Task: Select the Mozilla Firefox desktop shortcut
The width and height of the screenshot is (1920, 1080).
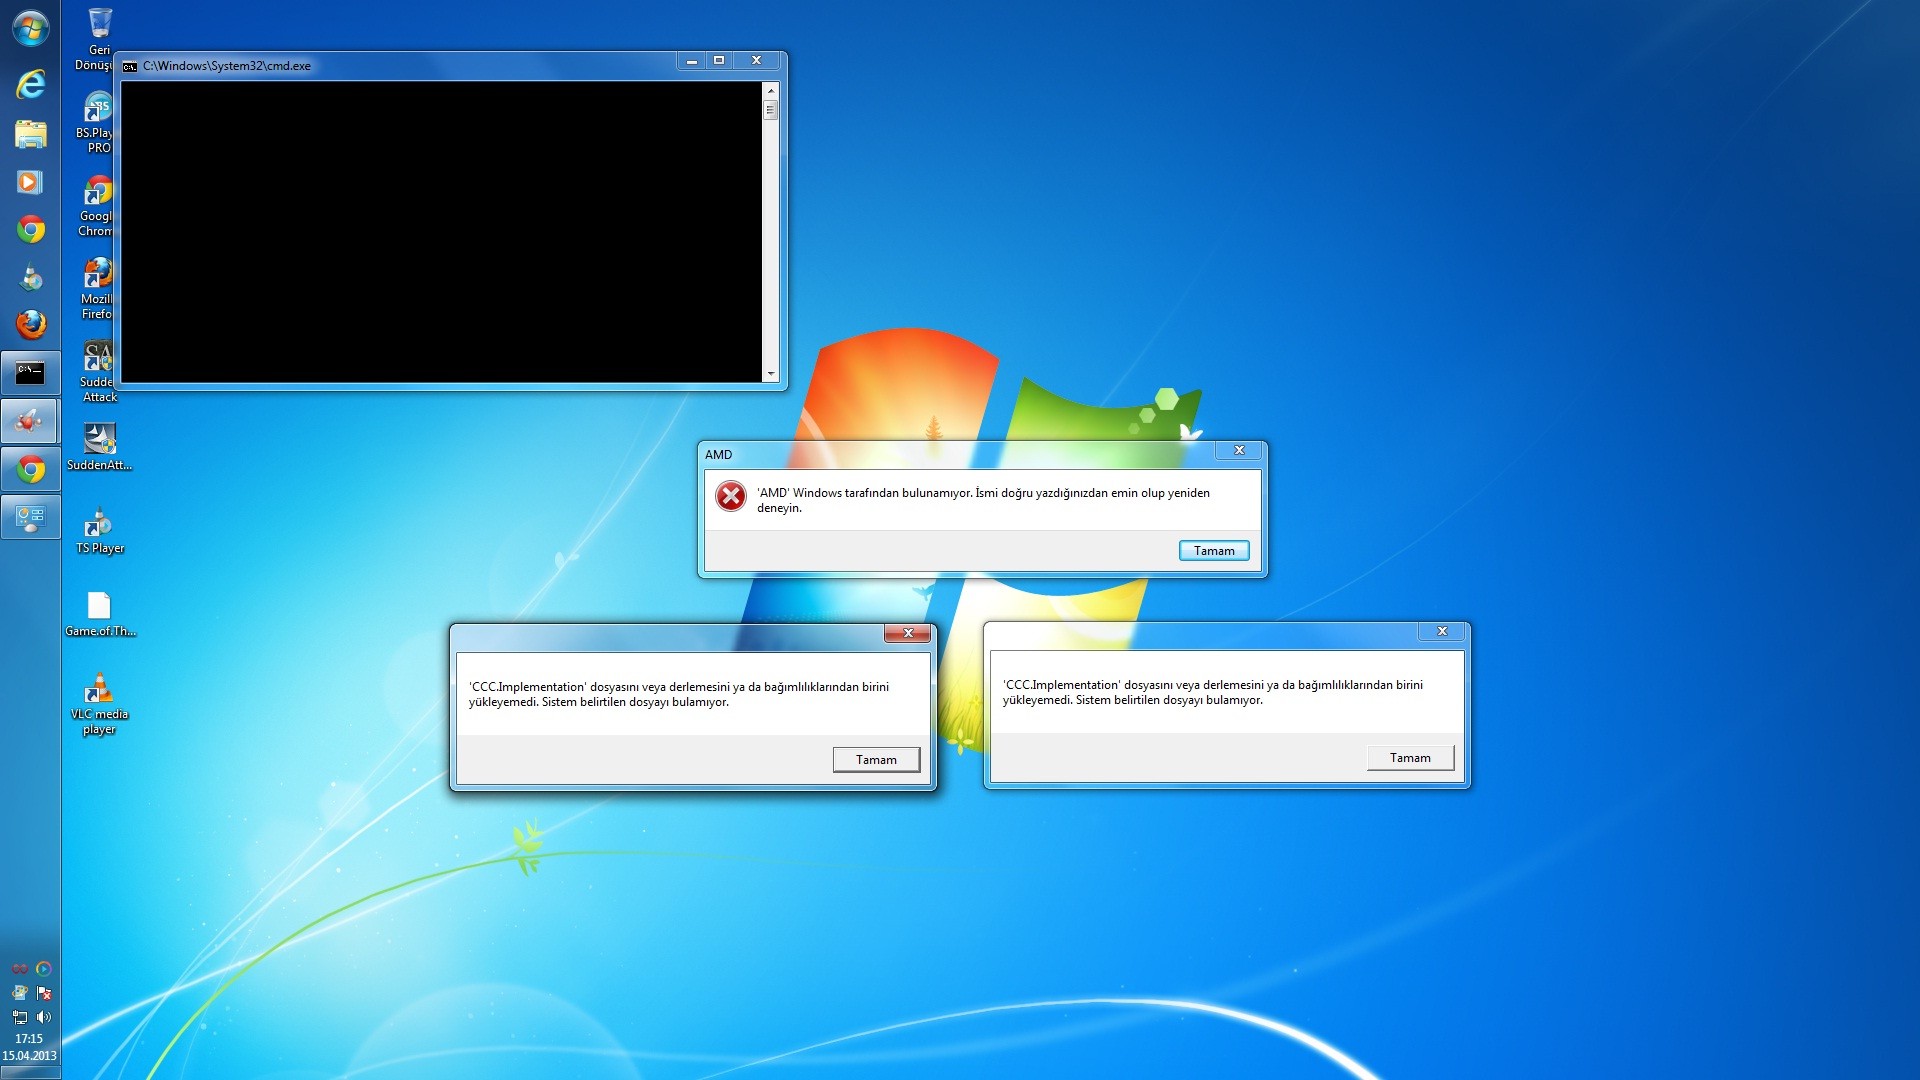Action: coord(98,289)
